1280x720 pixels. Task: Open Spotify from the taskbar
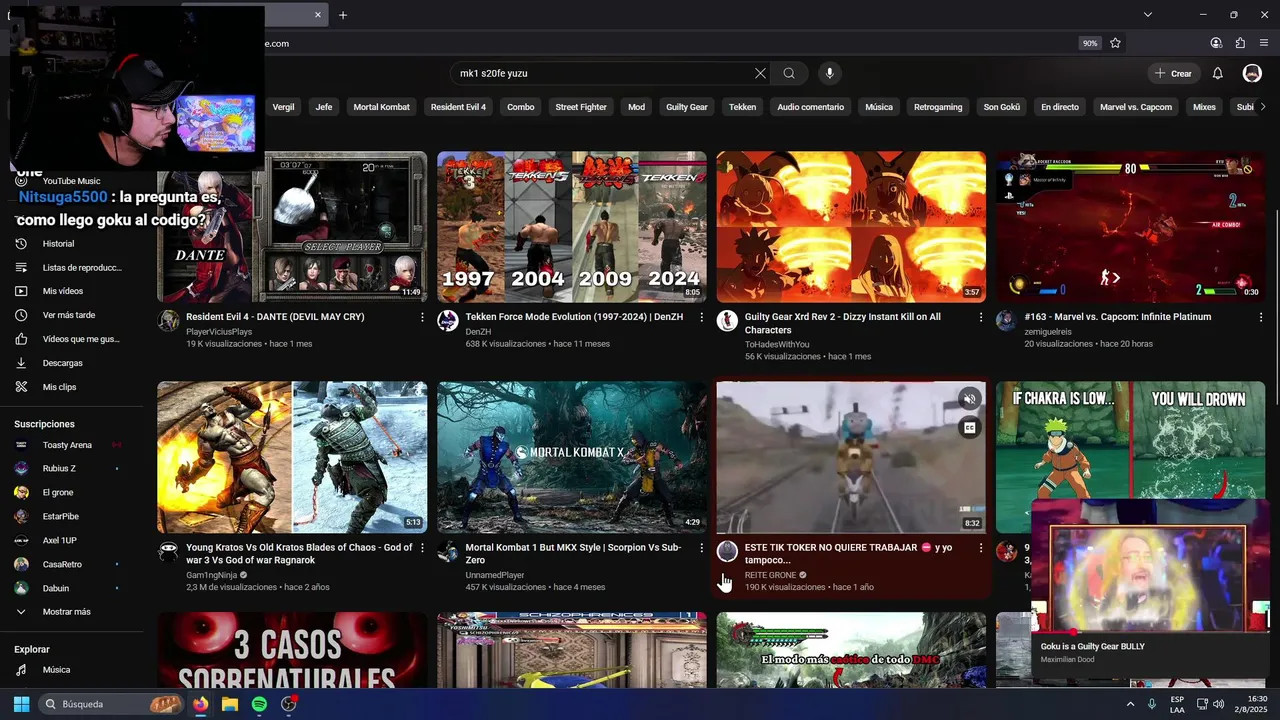[259, 704]
